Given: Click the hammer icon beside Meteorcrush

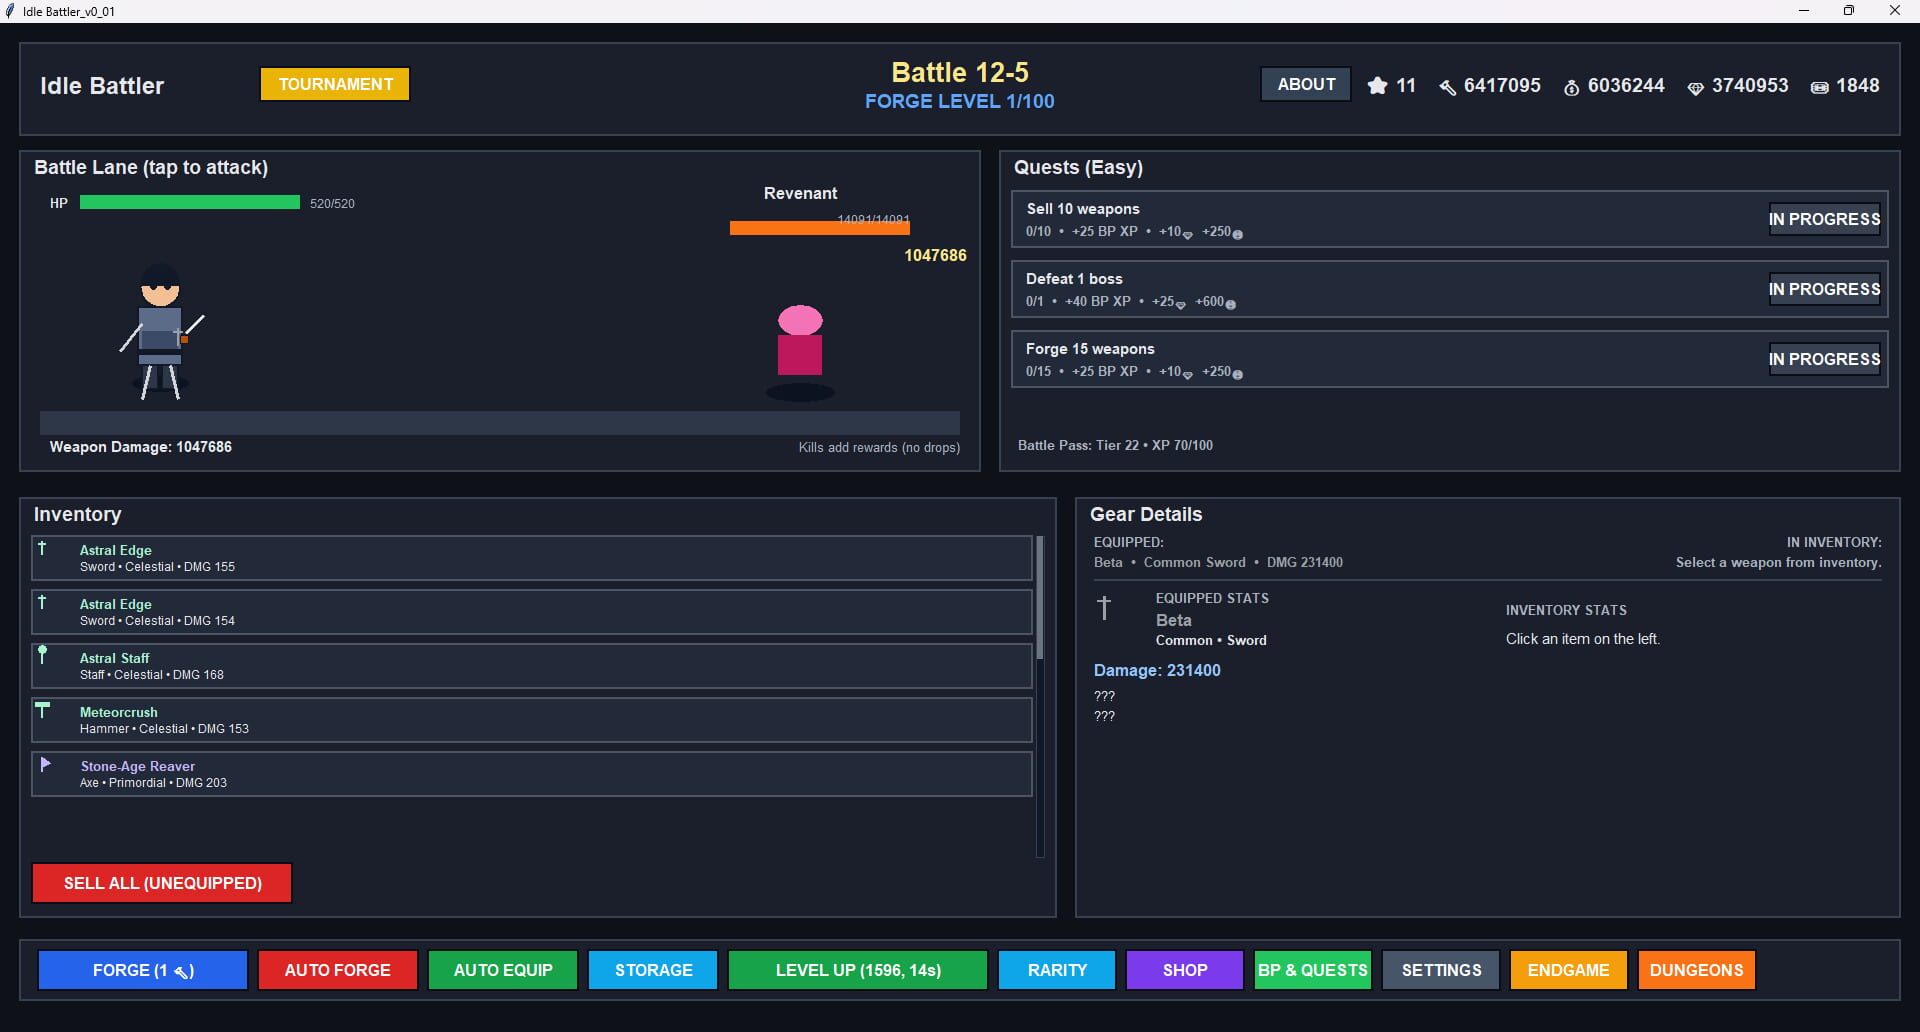Looking at the screenshot, I should (43, 711).
